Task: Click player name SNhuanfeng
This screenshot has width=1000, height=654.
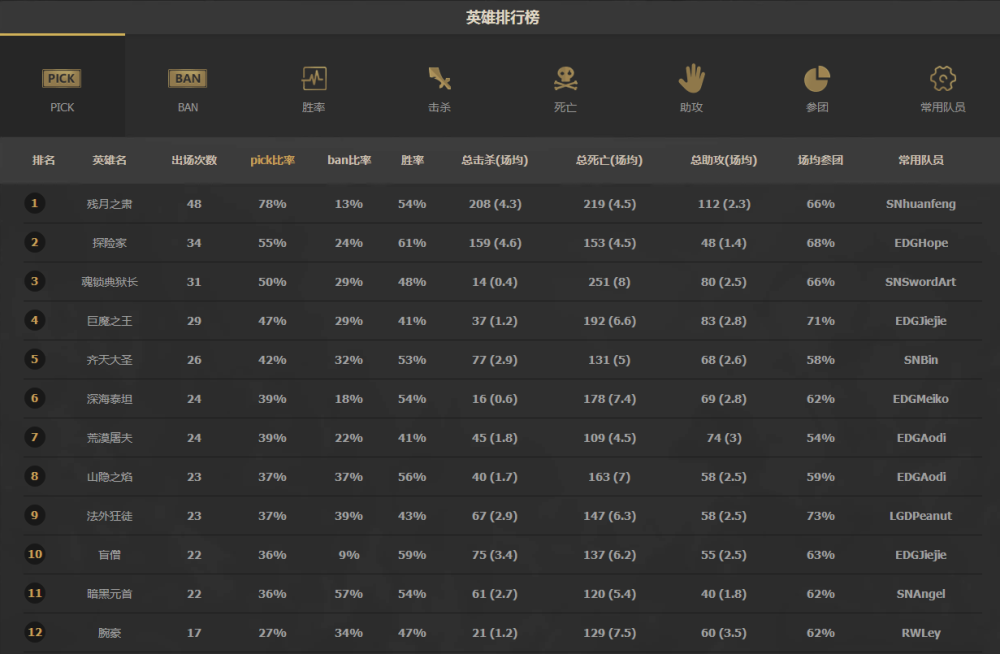Action: (x=921, y=204)
